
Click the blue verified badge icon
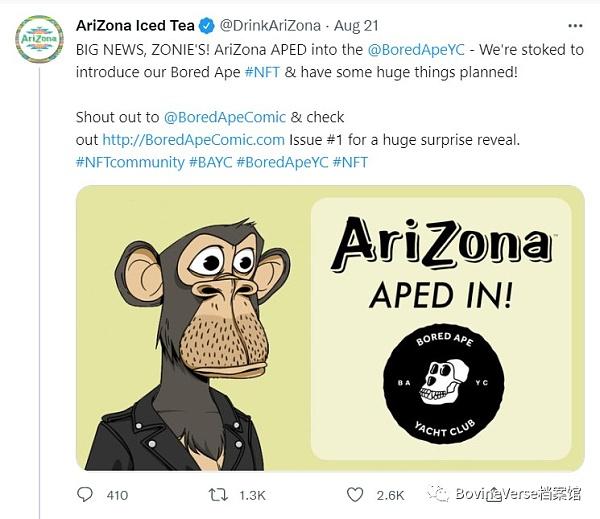point(207,26)
